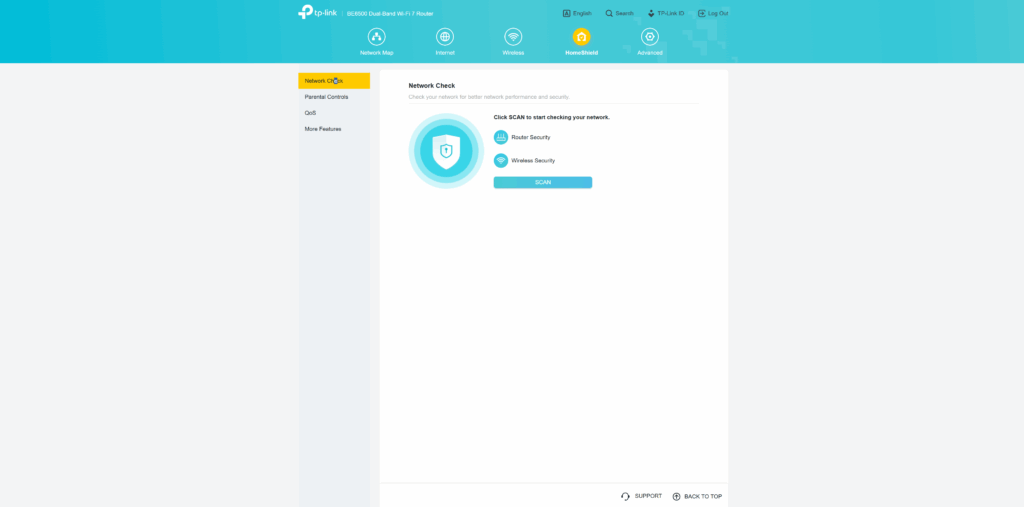Switch to the Internet tab label
The width and height of the screenshot is (1024, 507).
(x=445, y=52)
